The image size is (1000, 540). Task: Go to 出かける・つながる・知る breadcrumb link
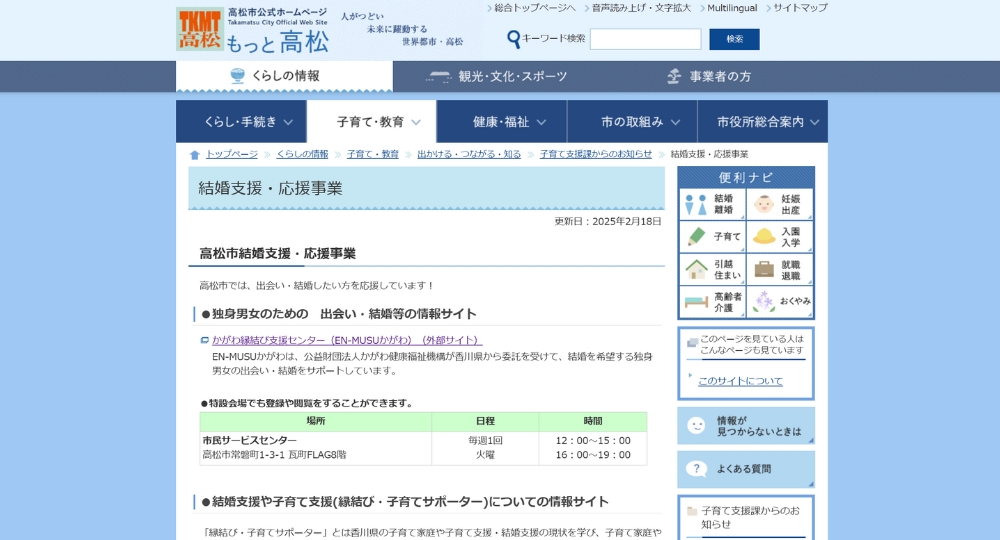pyautogui.click(x=469, y=154)
